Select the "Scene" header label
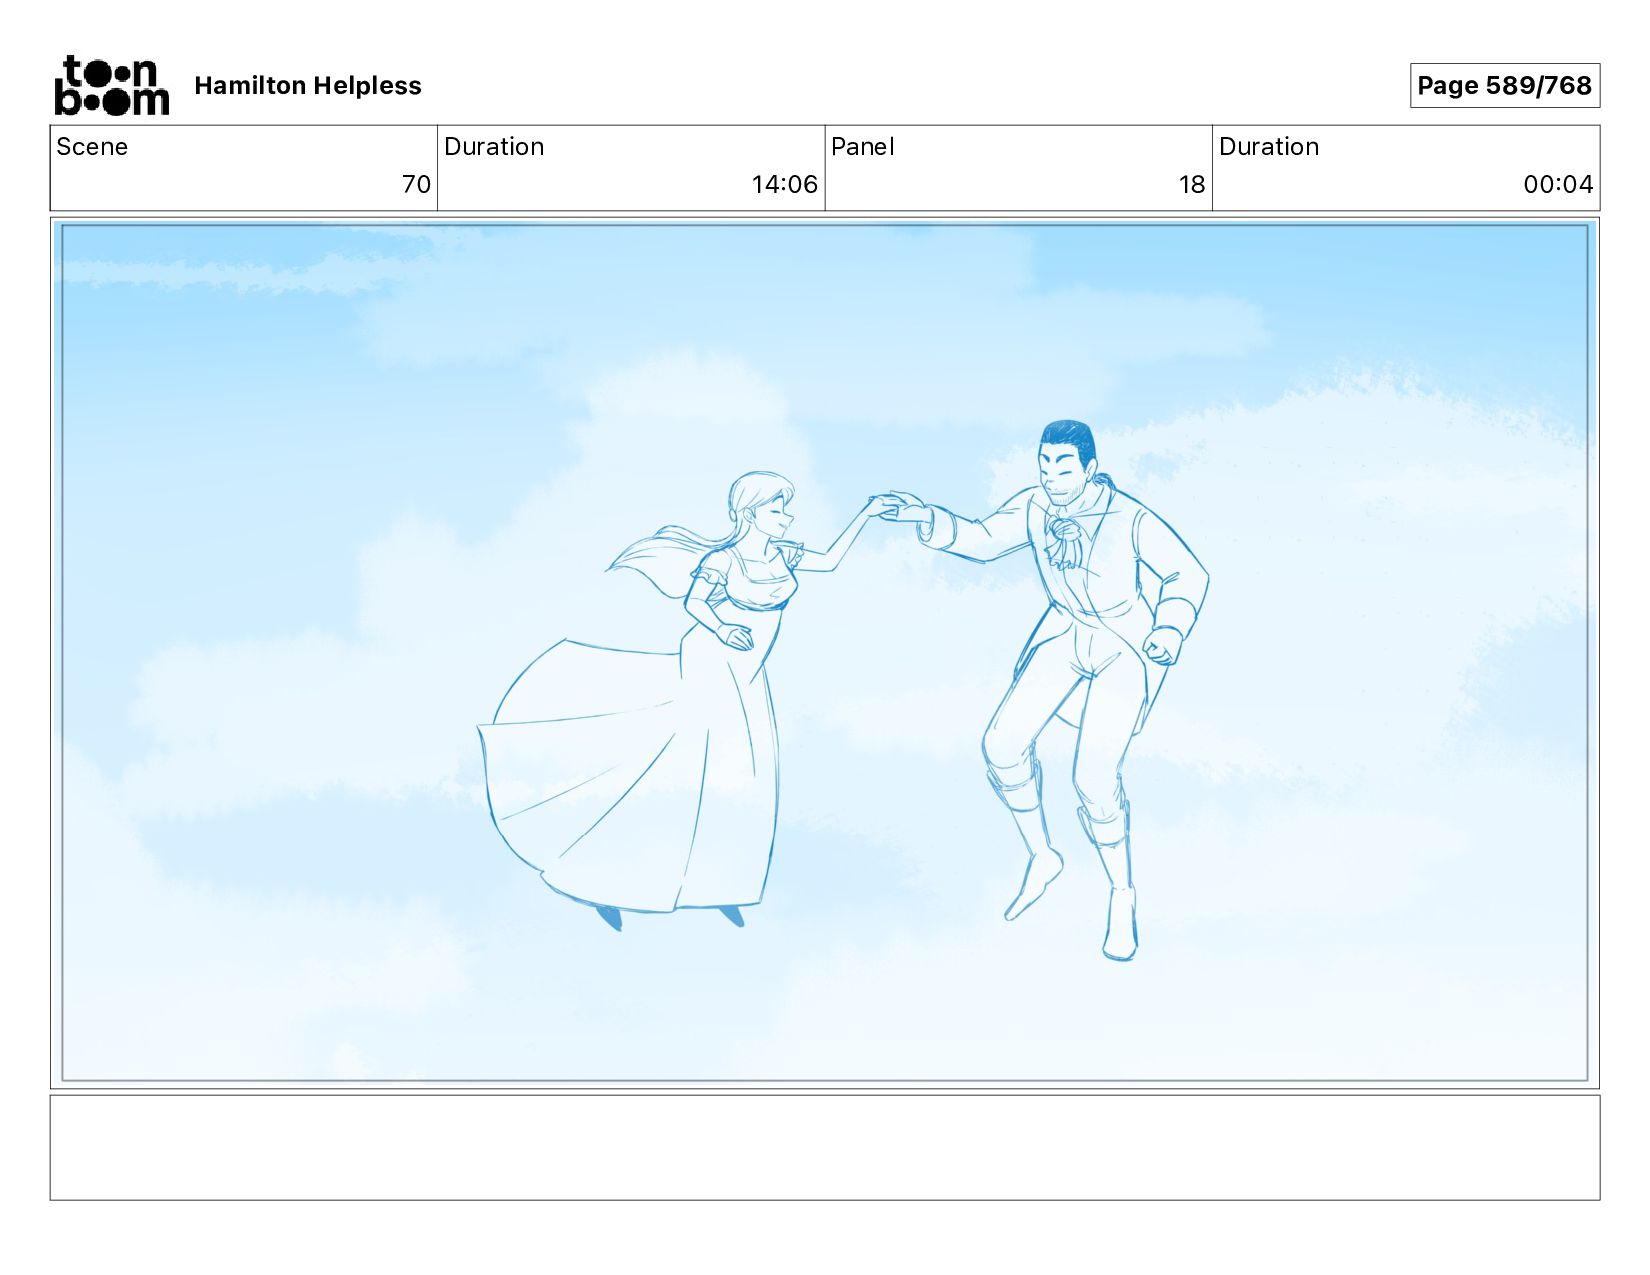 (x=92, y=147)
